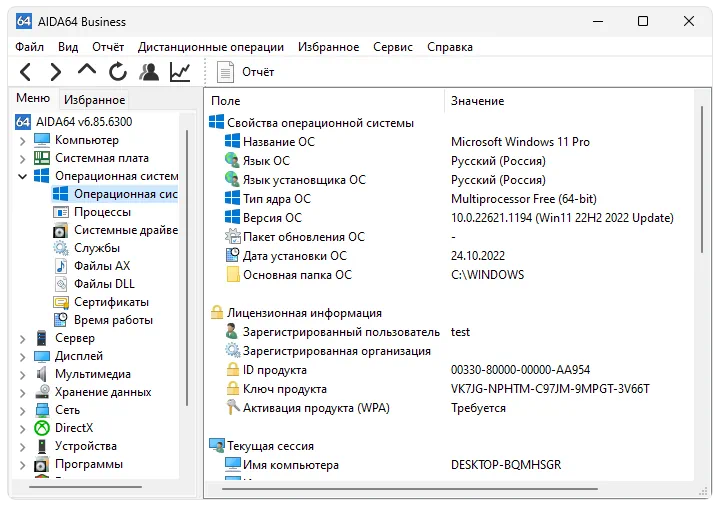The height and width of the screenshot is (505, 718).
Task: Click the details pane horizontal scrollbar
Action: click(x=410, y=489)
